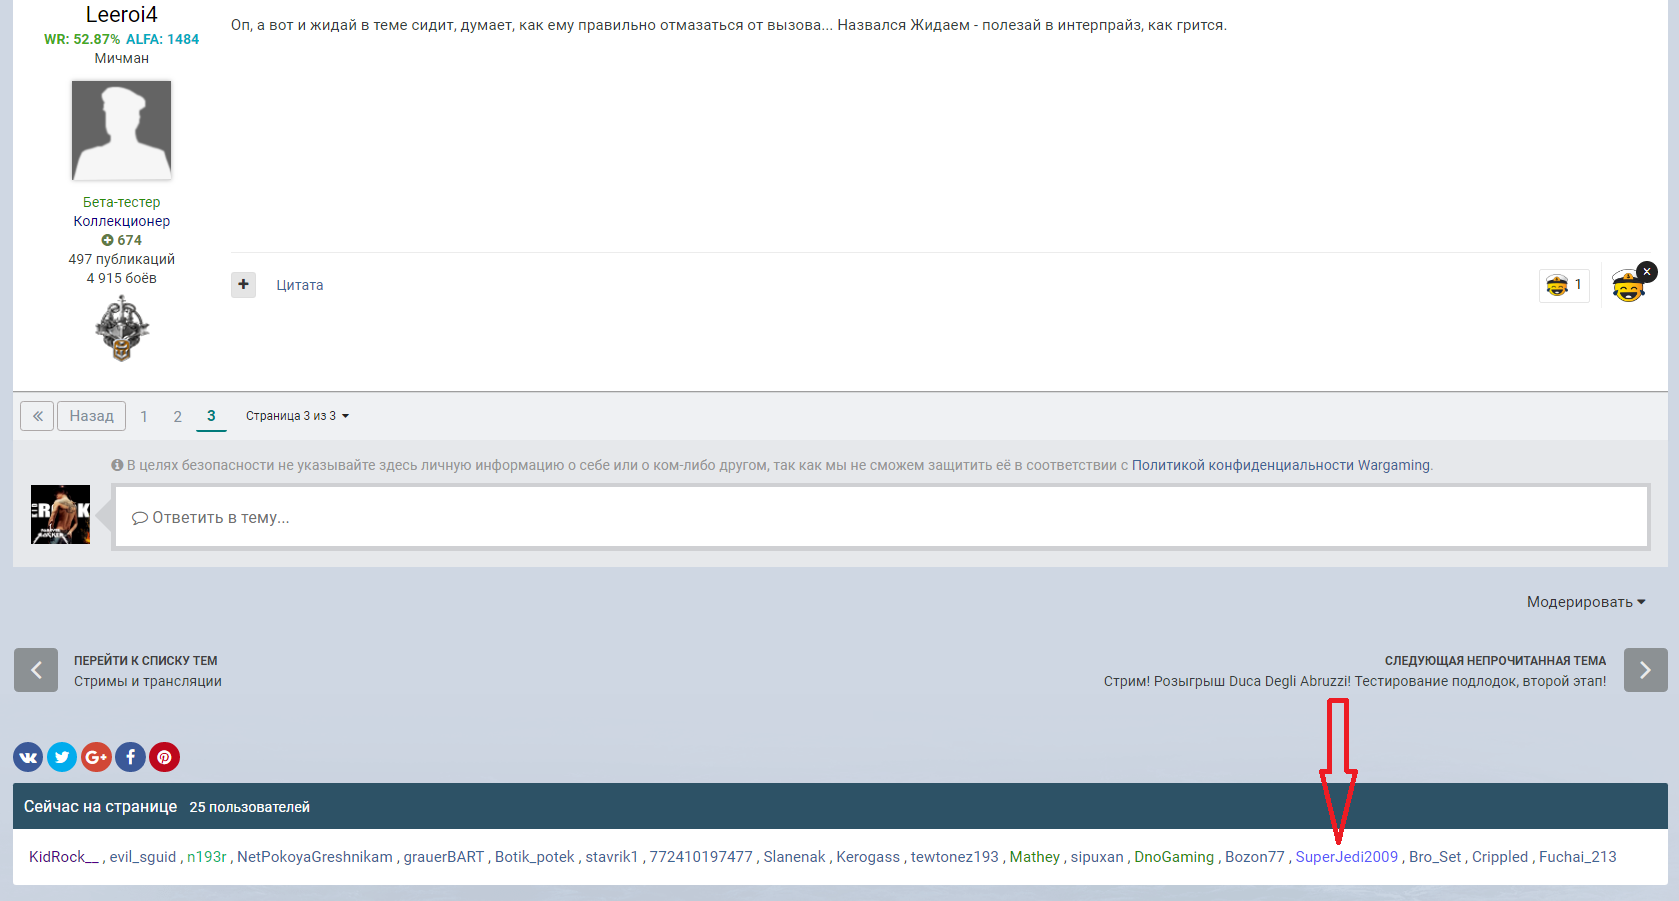
Task: Click the plus multi-quote button
Action: click(x=243, y=285)
